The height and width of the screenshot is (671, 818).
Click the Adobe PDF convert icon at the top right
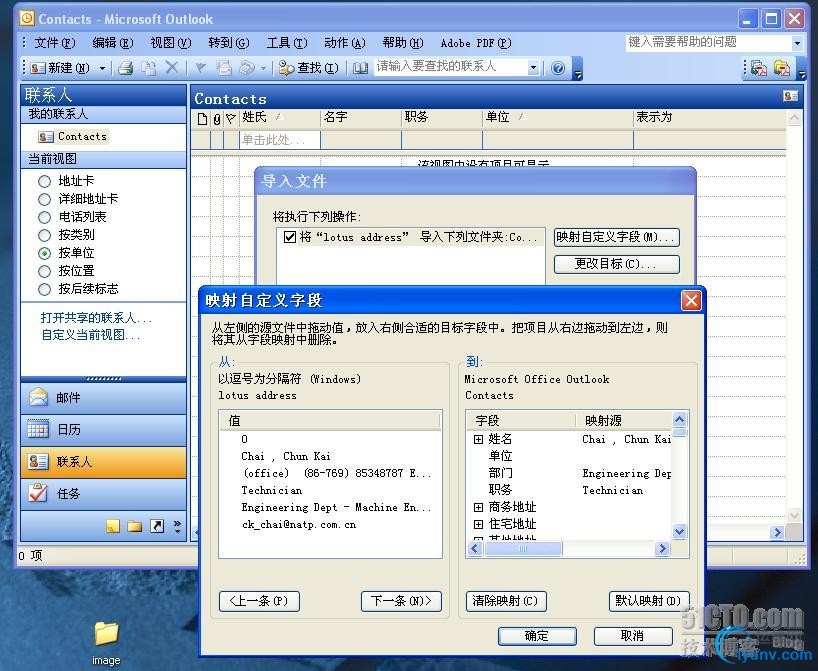coord(759,68)
